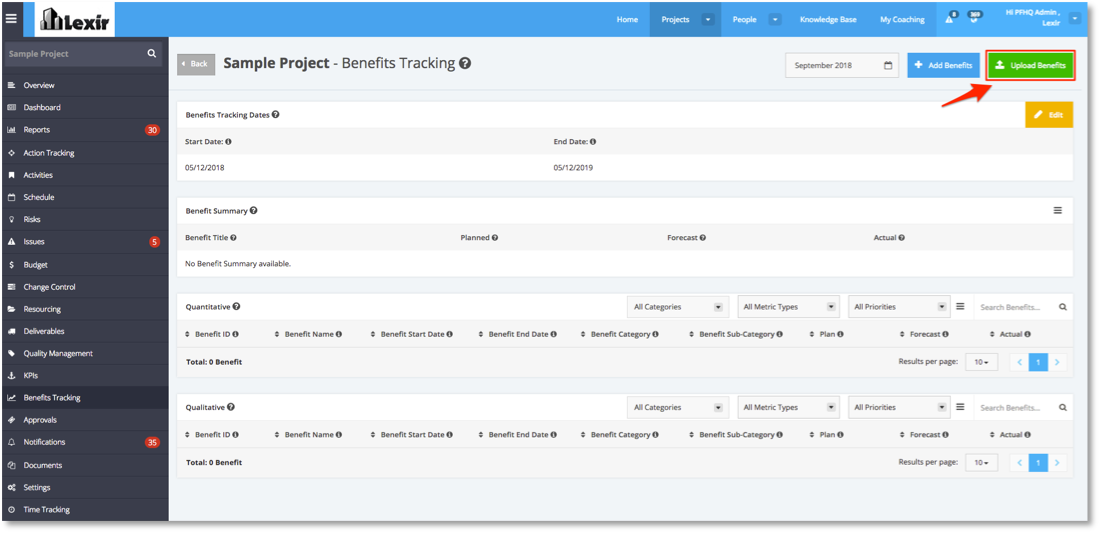Click info icon next to Start Date

pyautogui.click(x=228, y=142)
